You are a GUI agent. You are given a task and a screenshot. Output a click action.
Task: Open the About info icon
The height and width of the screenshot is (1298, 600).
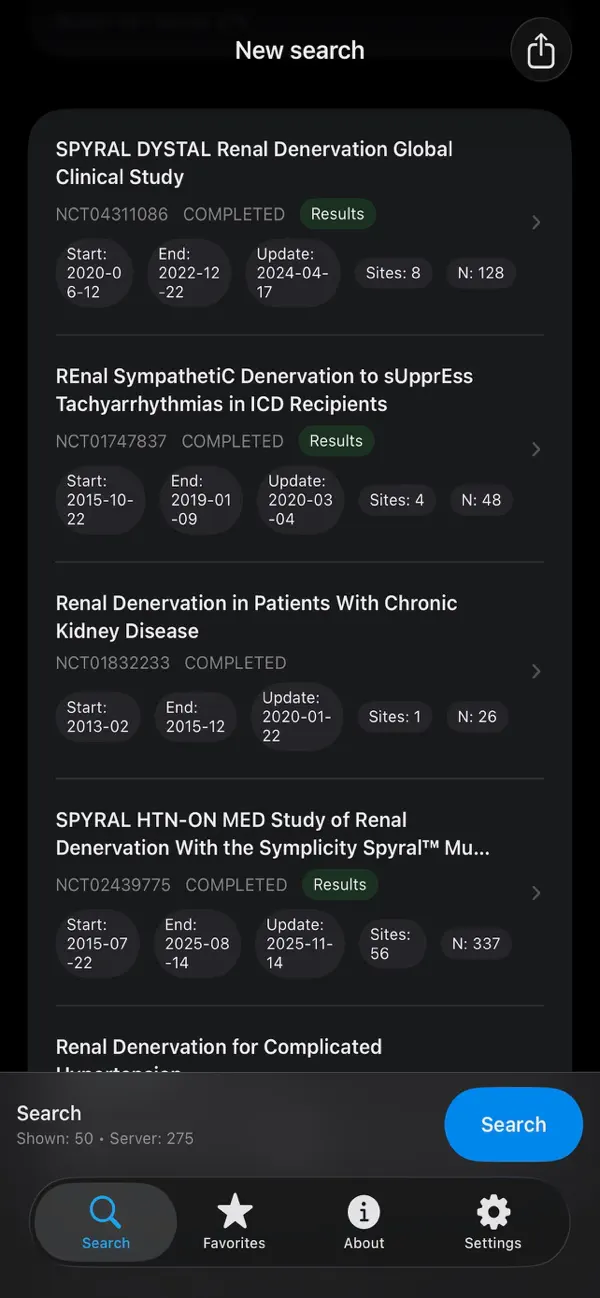click(x=363, y=1212)
